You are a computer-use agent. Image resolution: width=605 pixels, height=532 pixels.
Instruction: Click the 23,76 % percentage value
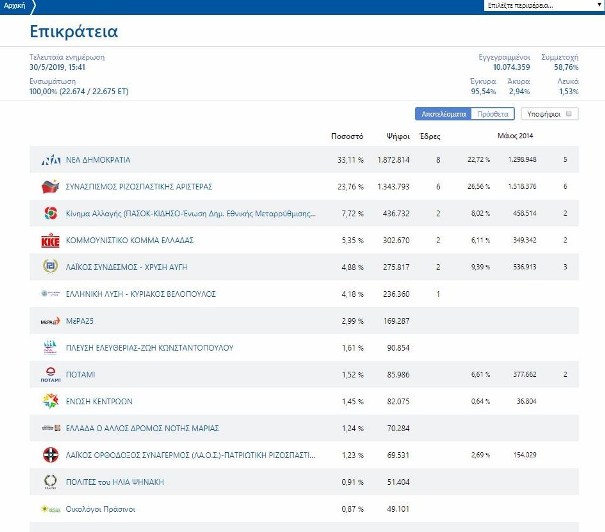click(350, 187)
